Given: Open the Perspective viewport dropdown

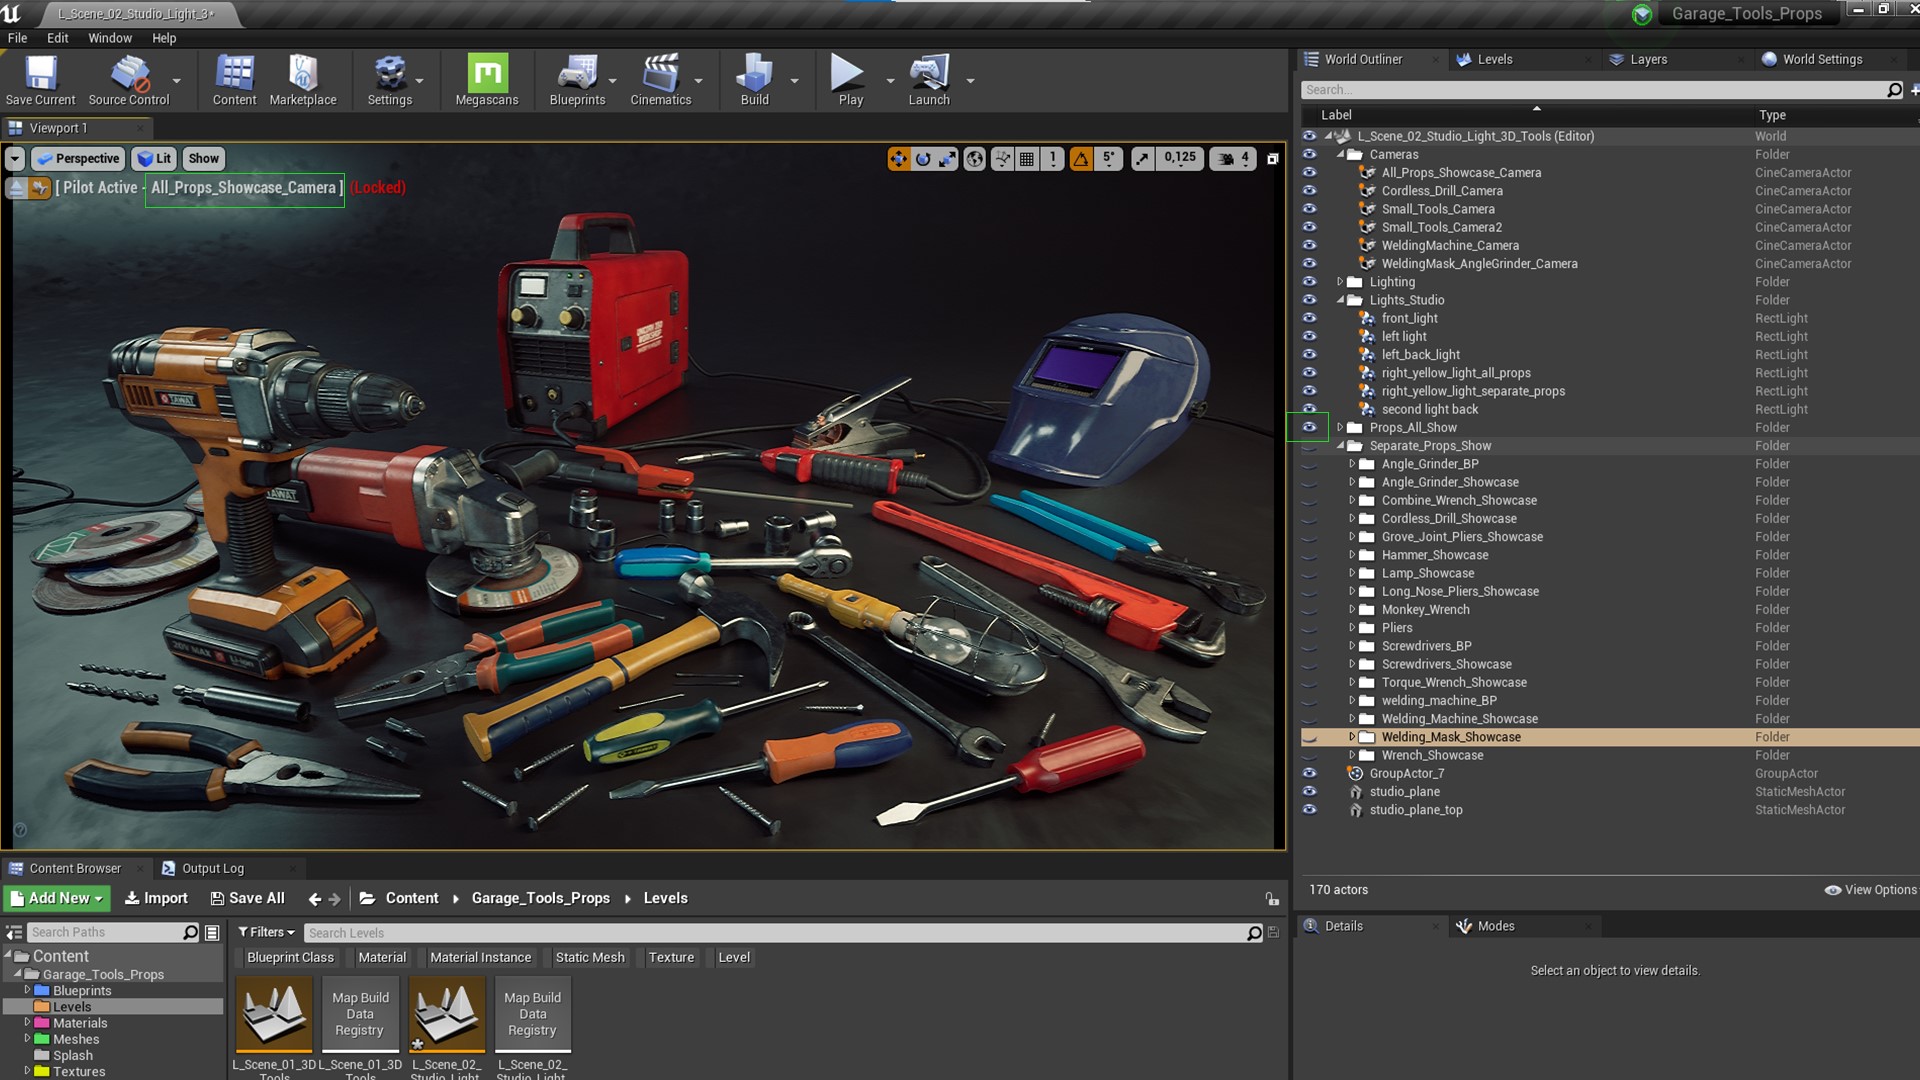Looking at the screenshot, I should point(78,158).
